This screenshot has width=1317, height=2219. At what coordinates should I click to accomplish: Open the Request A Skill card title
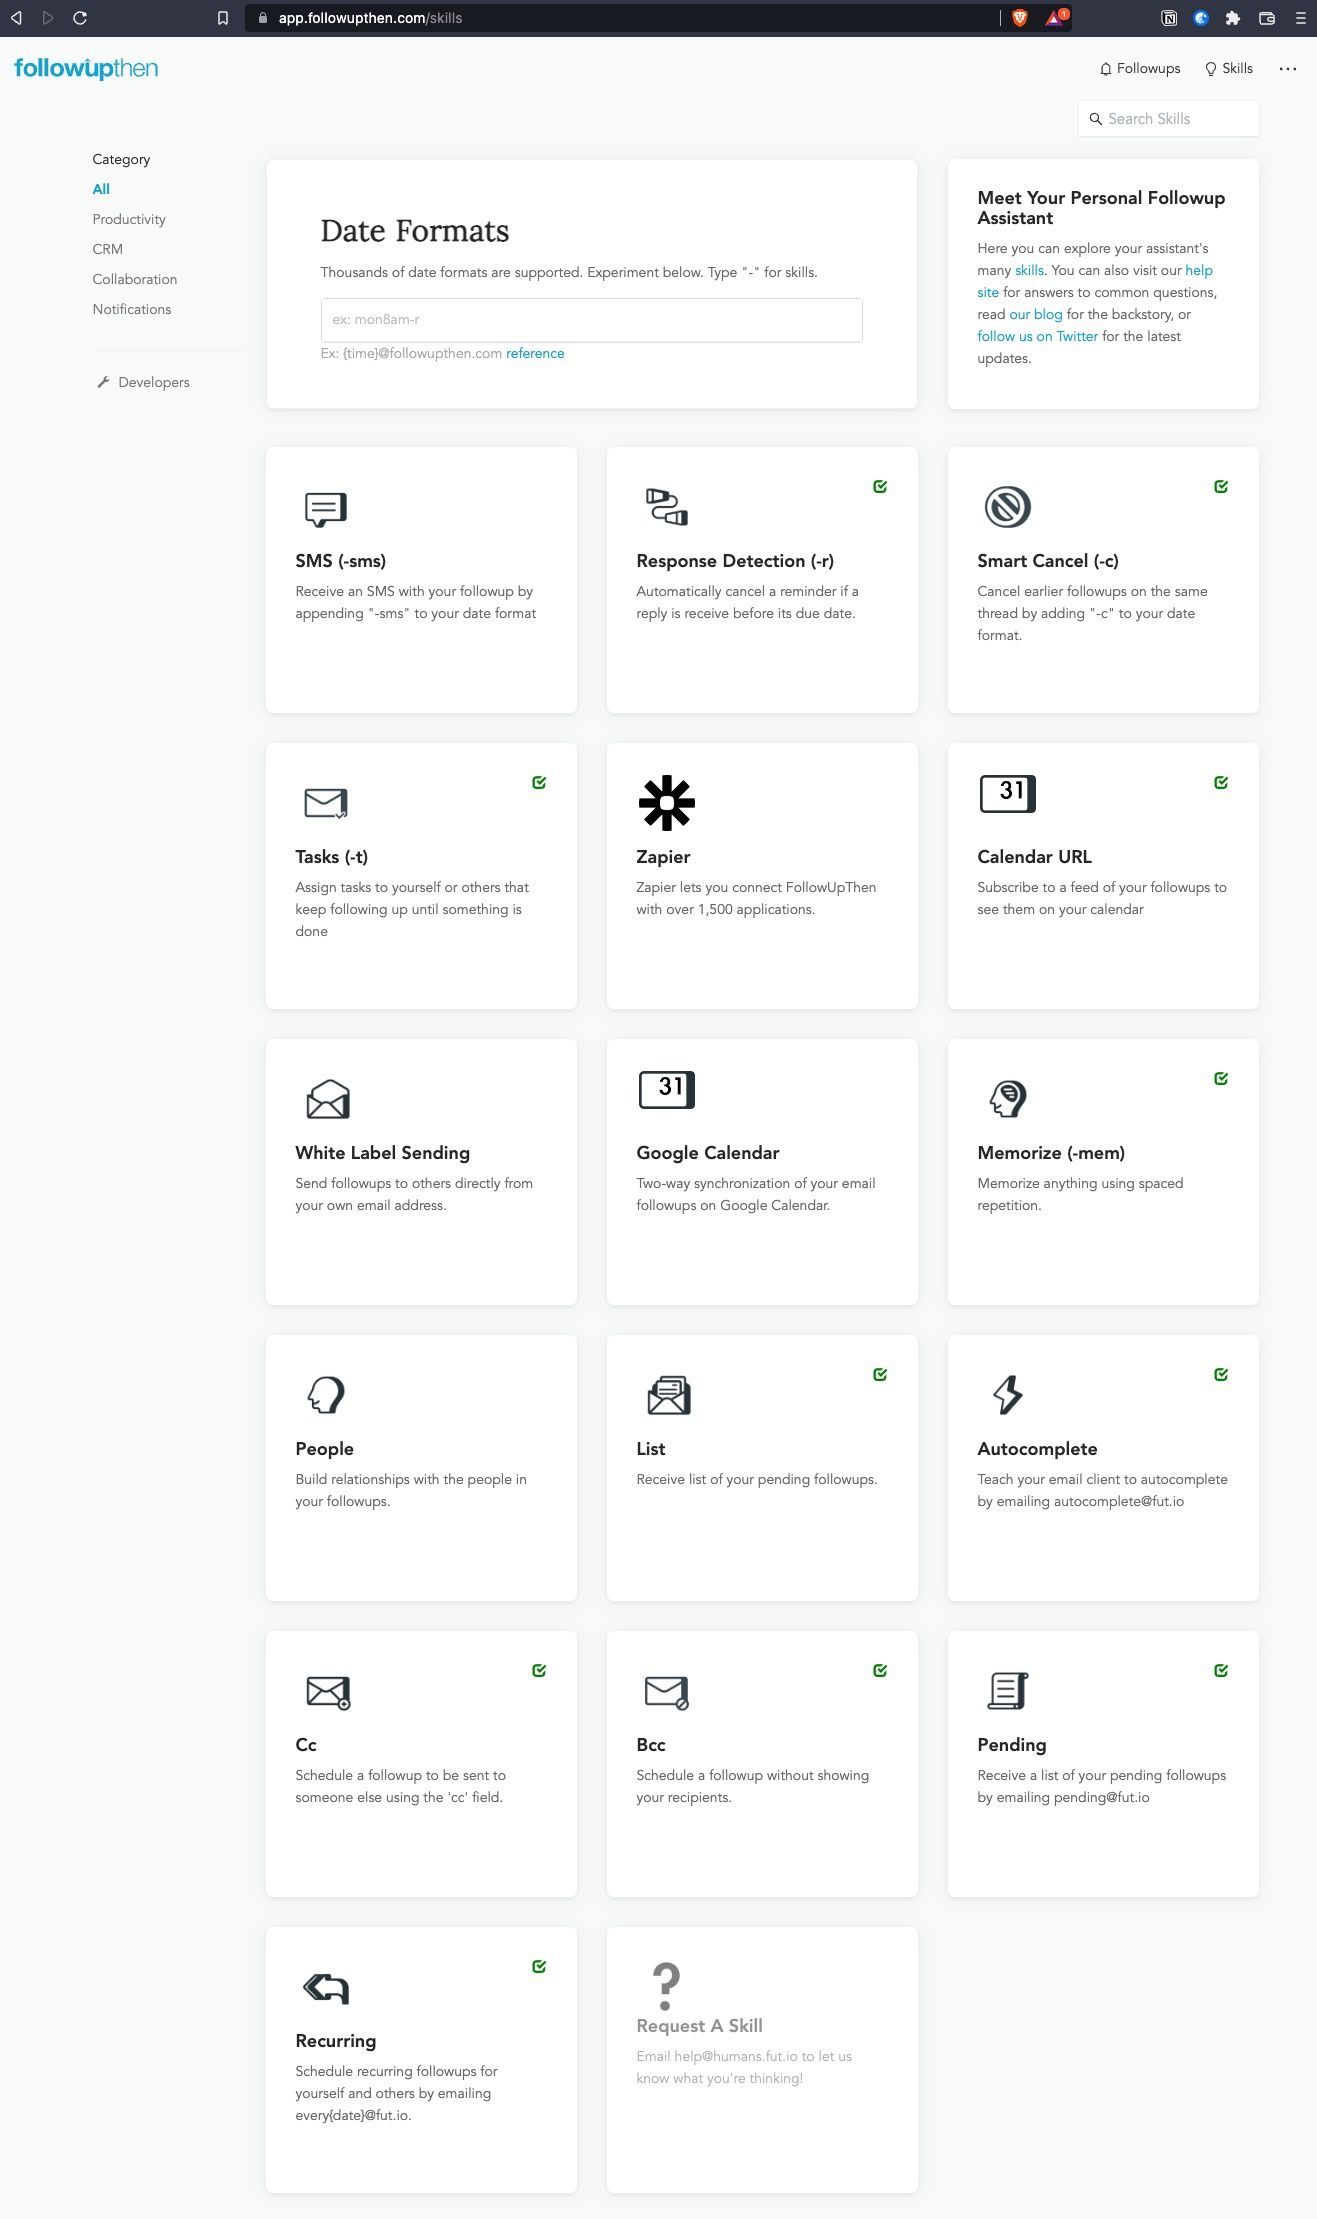pos(700,2026)
